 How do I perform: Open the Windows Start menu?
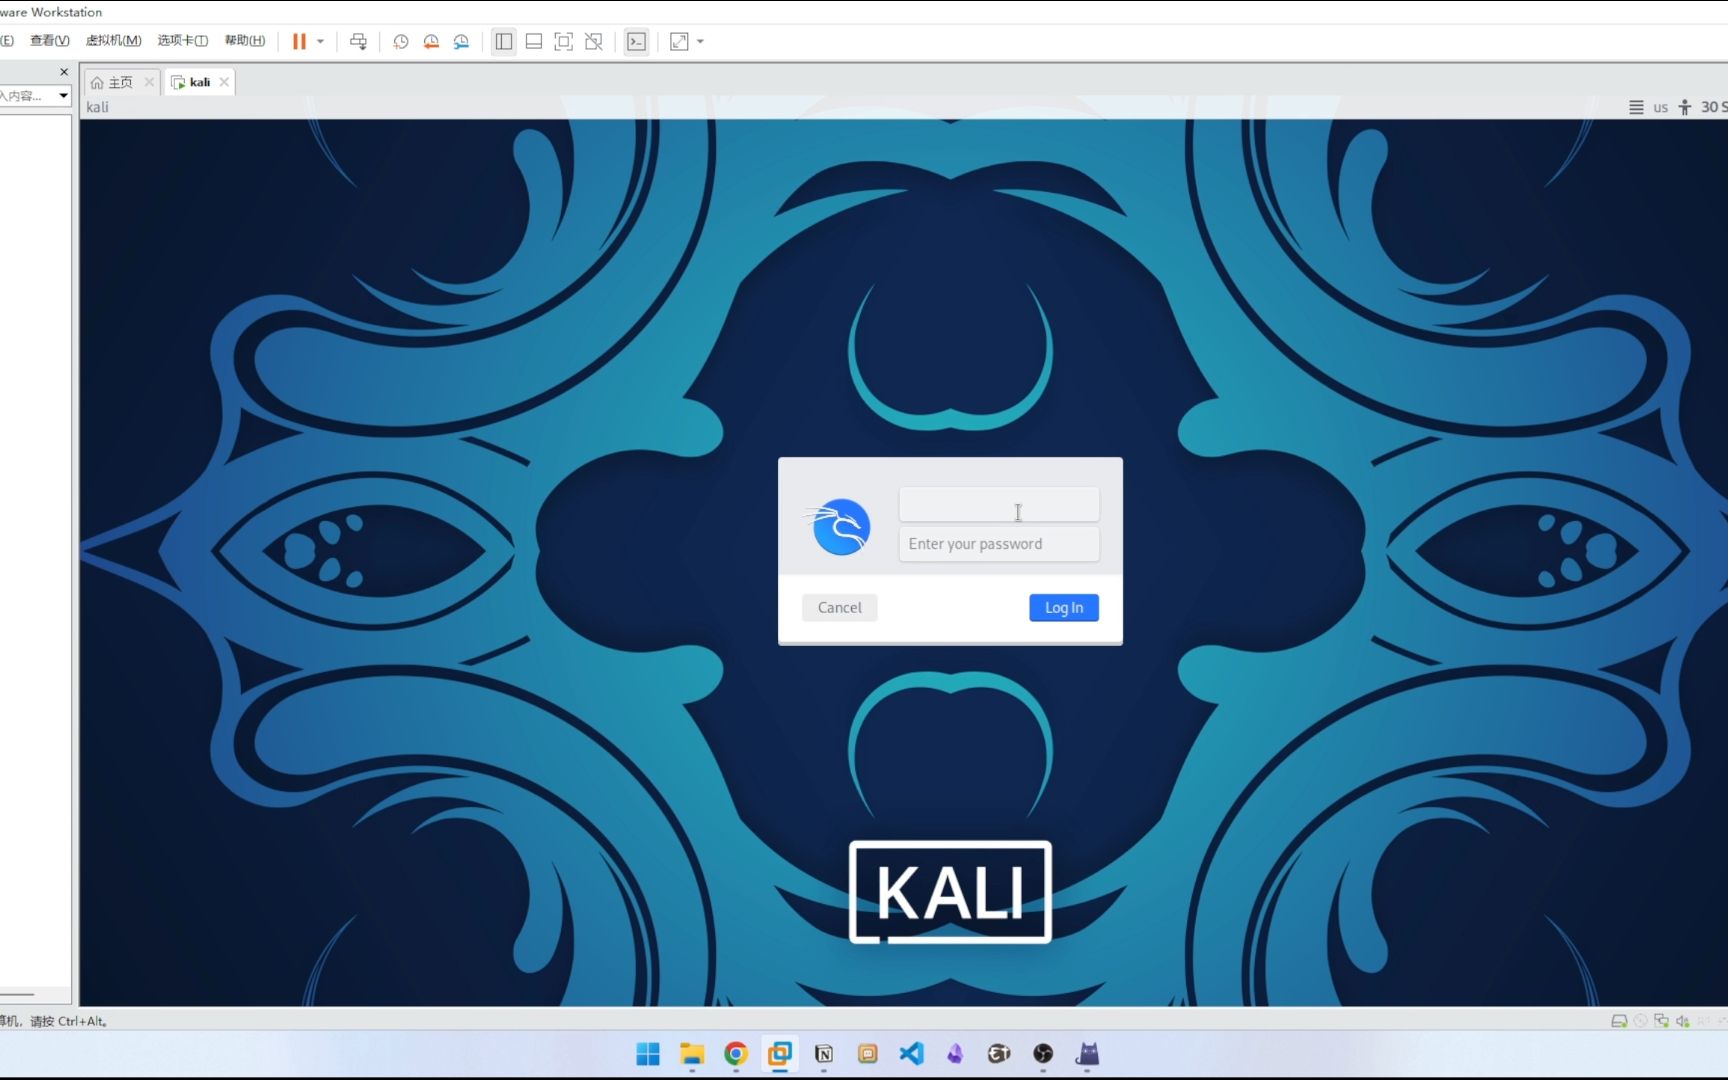coord(648,1054)
